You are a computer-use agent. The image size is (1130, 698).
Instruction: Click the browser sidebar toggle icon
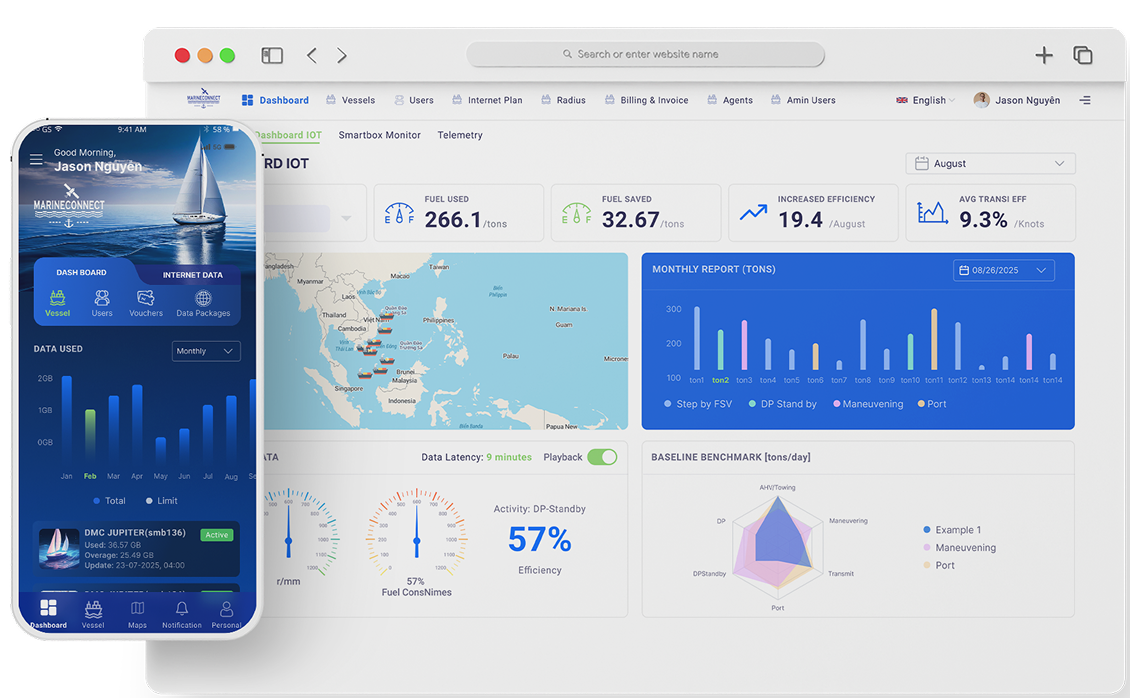(x=272, y=56)
